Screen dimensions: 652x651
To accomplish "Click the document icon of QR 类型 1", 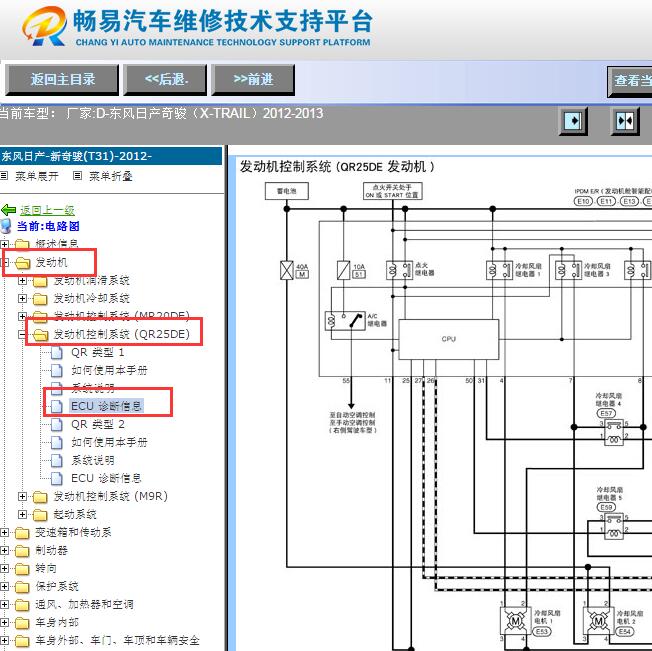I will coord(57,353).
